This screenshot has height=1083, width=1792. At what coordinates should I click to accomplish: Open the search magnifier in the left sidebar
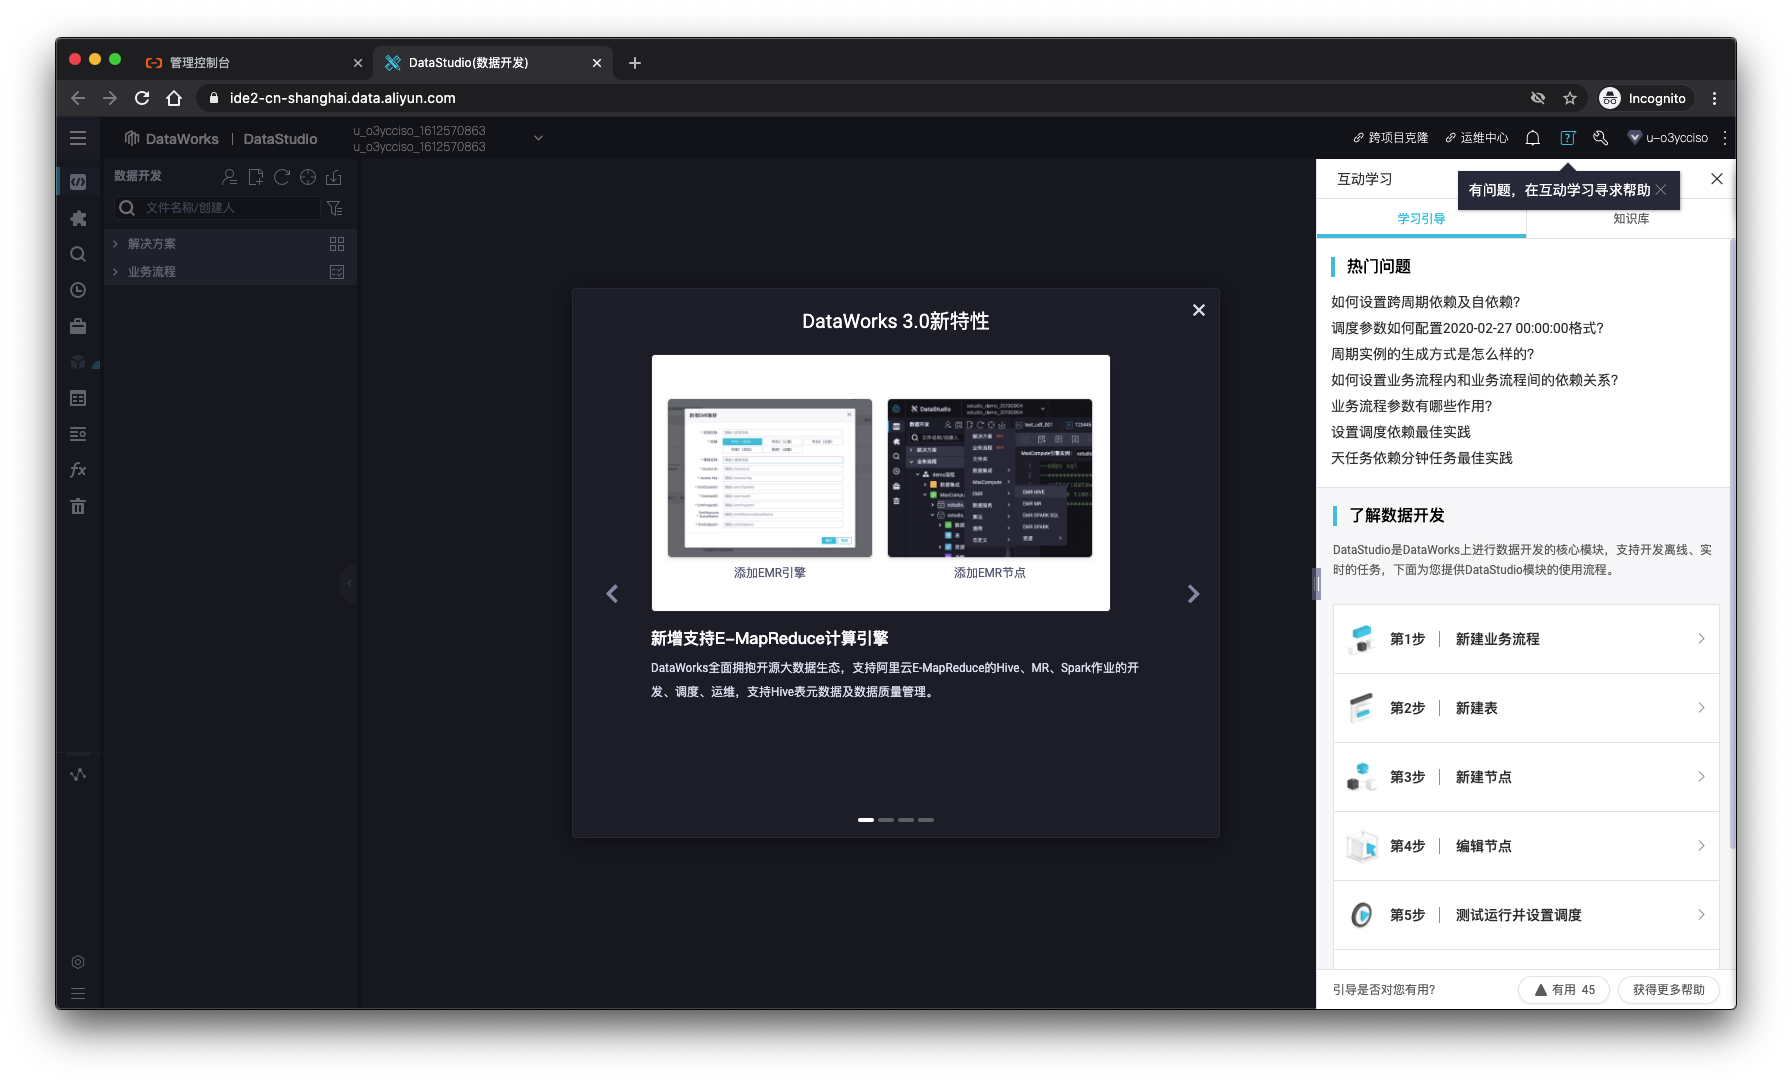(x=77, y=254)
